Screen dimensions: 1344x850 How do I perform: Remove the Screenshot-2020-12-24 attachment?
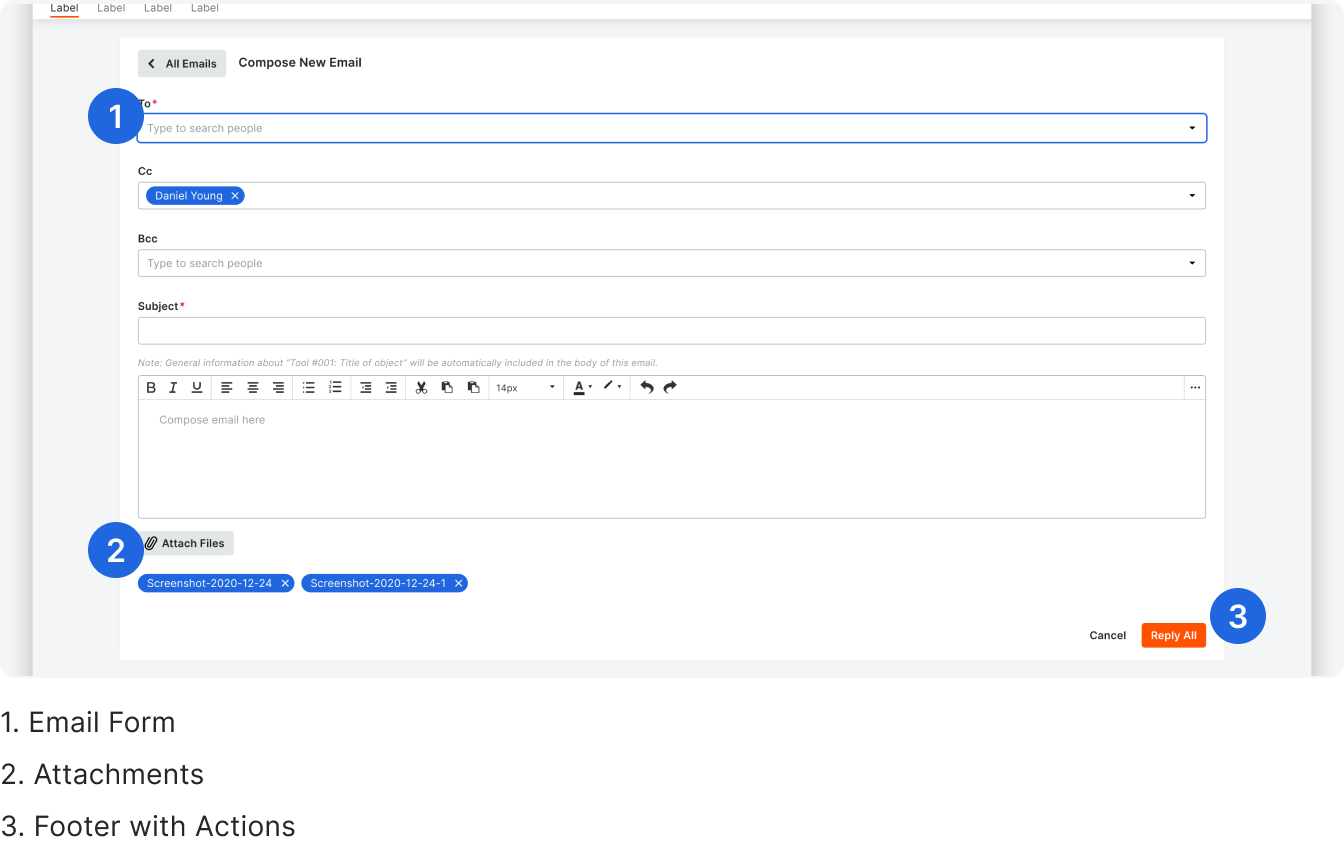coord(285,583)
